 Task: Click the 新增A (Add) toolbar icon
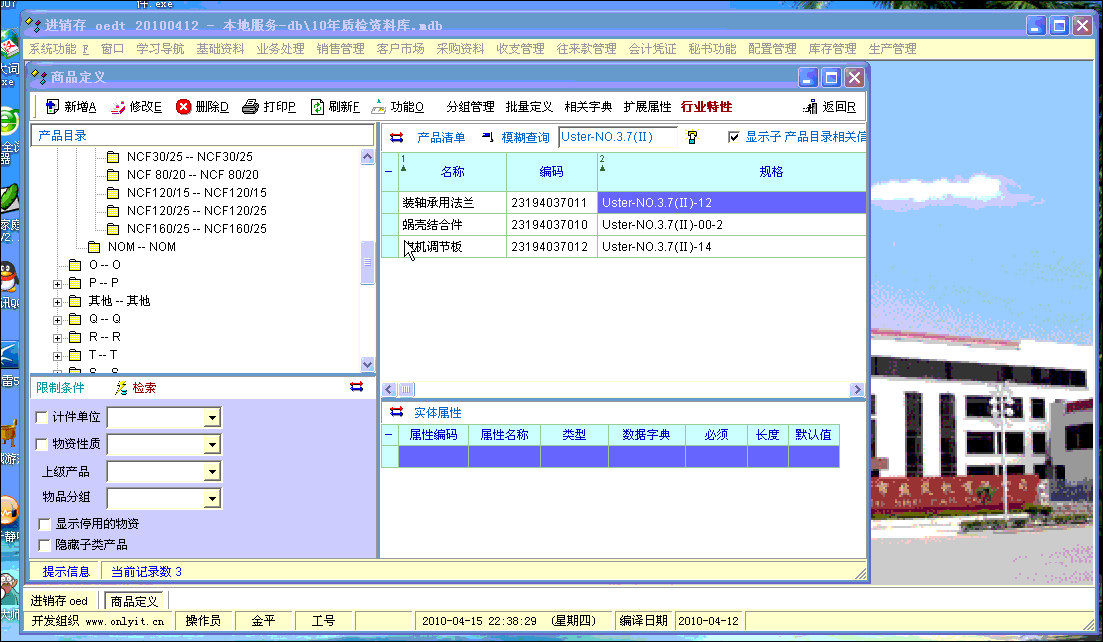pos(52,107)
